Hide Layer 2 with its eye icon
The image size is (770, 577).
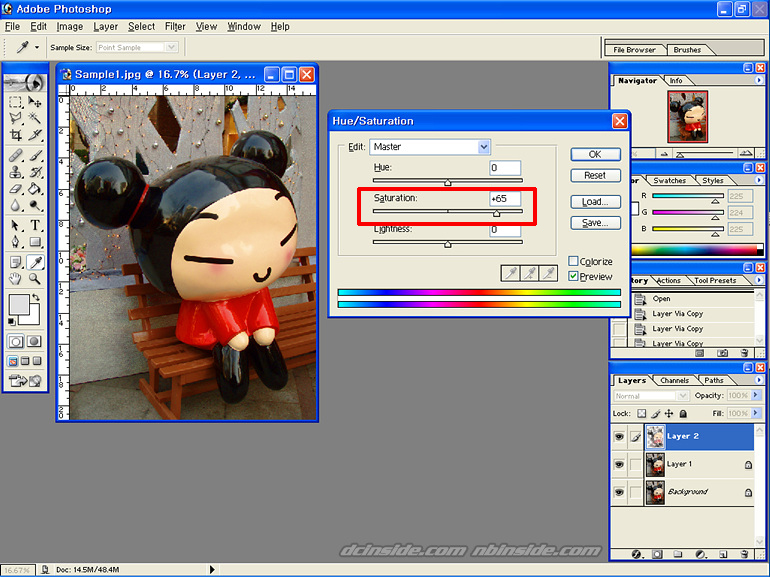[619, 437]
